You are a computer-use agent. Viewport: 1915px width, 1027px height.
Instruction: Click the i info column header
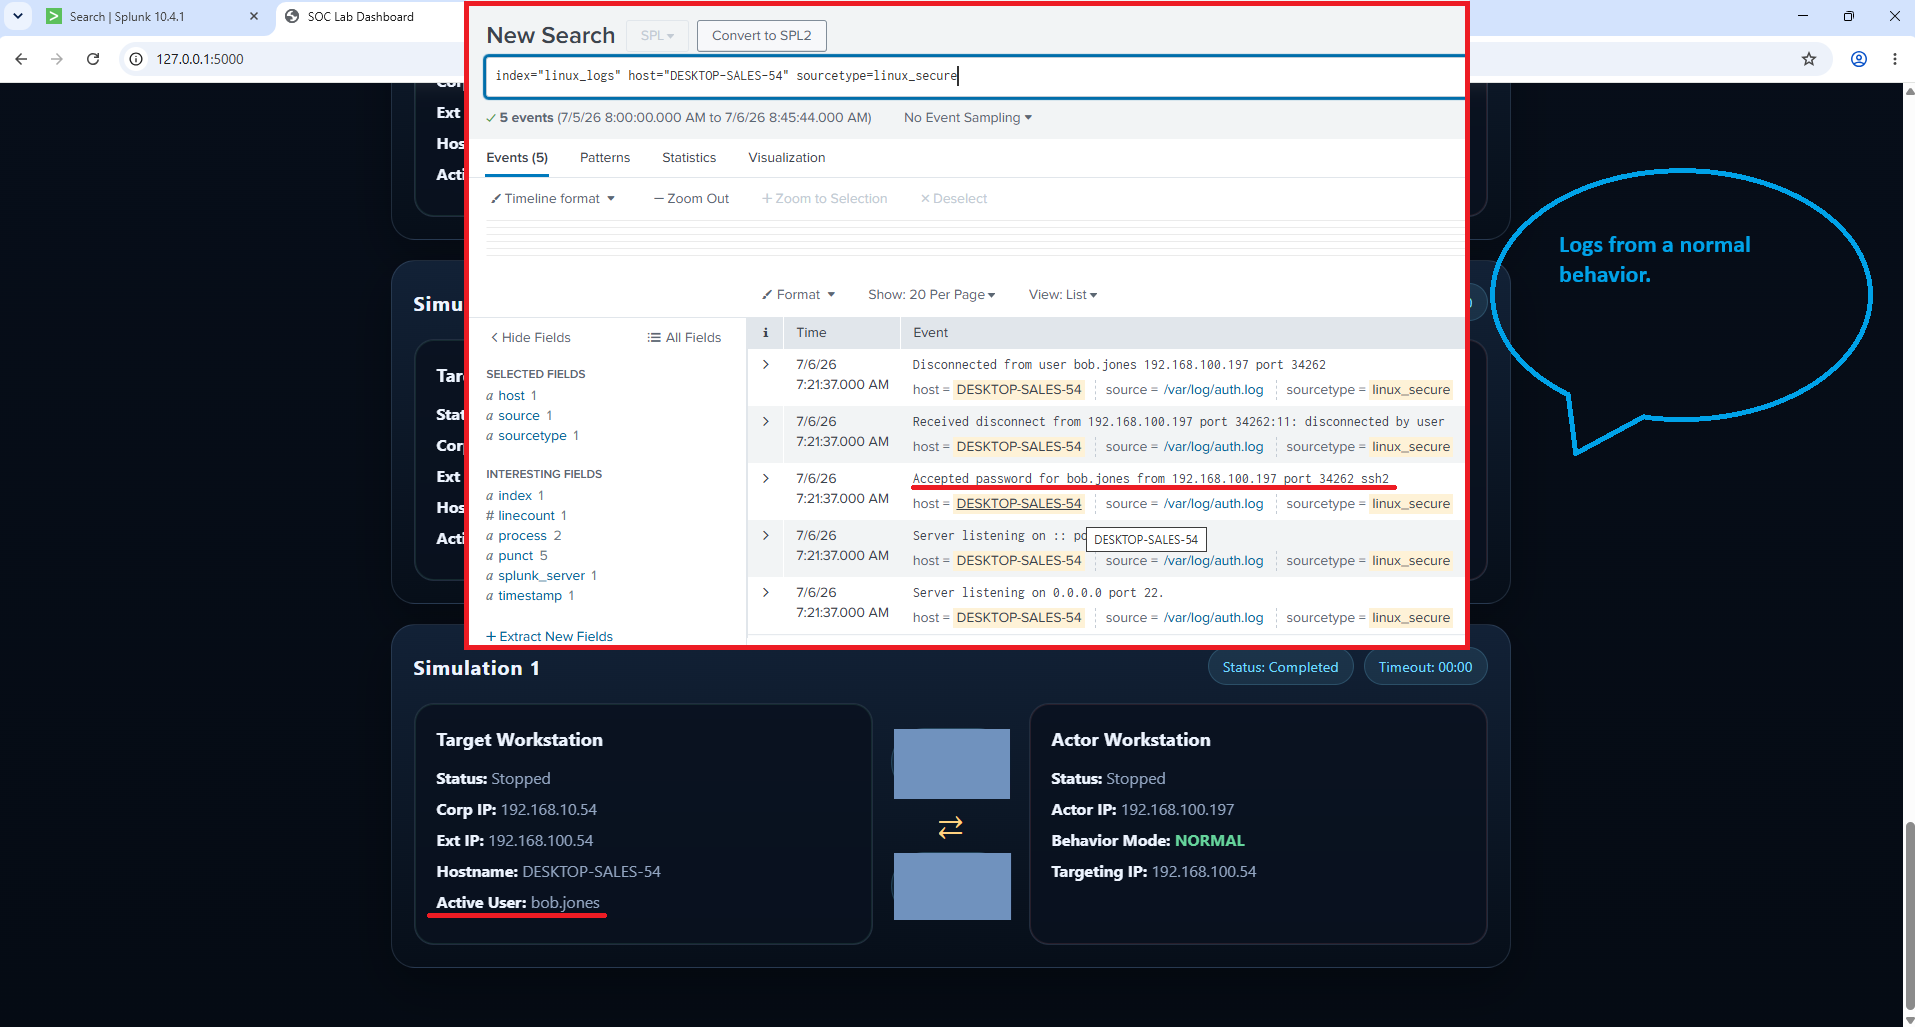[766, 333]
